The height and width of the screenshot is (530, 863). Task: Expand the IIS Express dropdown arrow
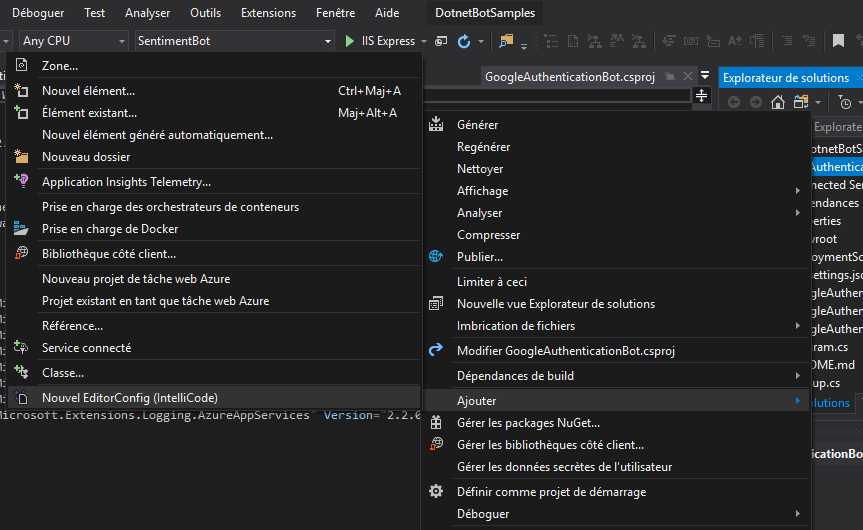pos(424,41)
